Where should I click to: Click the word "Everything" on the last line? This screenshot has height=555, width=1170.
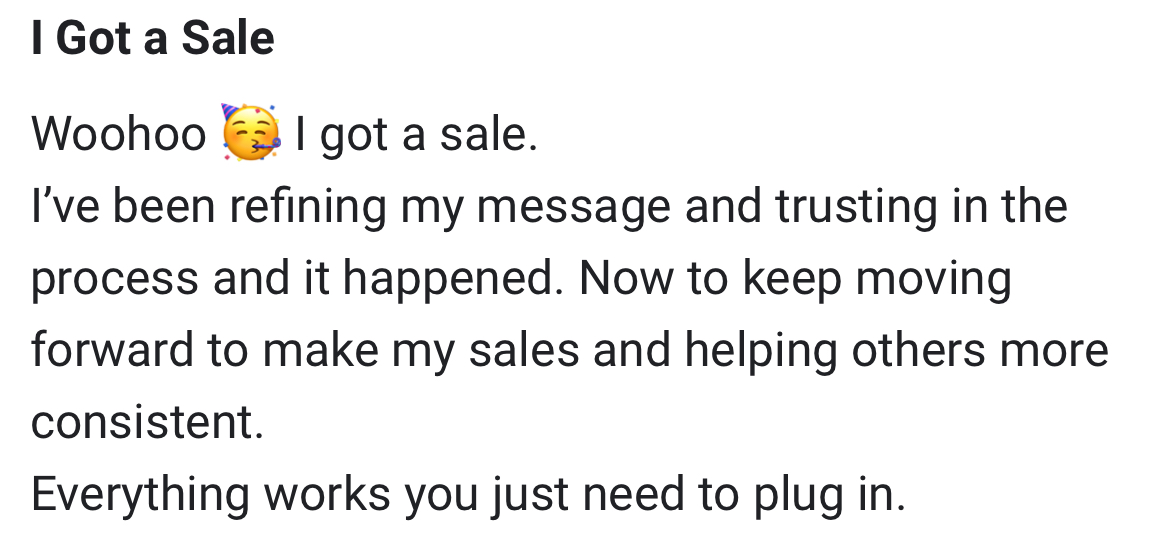[x=140, y=495]
